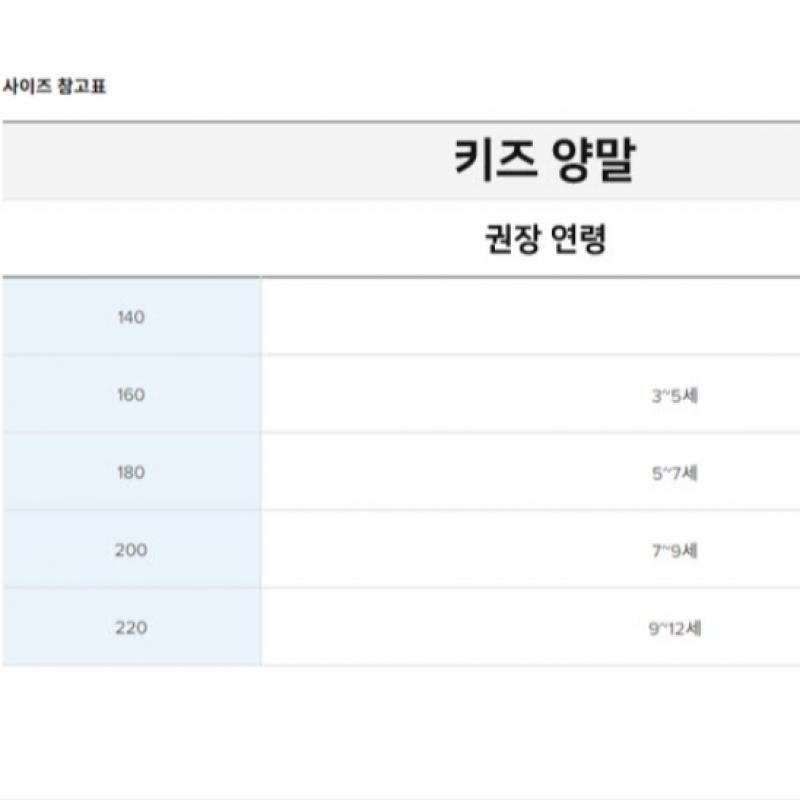Click the 5~7세 age value
The height and width of the screenshot is (800, 800).
tap(674, 473)
